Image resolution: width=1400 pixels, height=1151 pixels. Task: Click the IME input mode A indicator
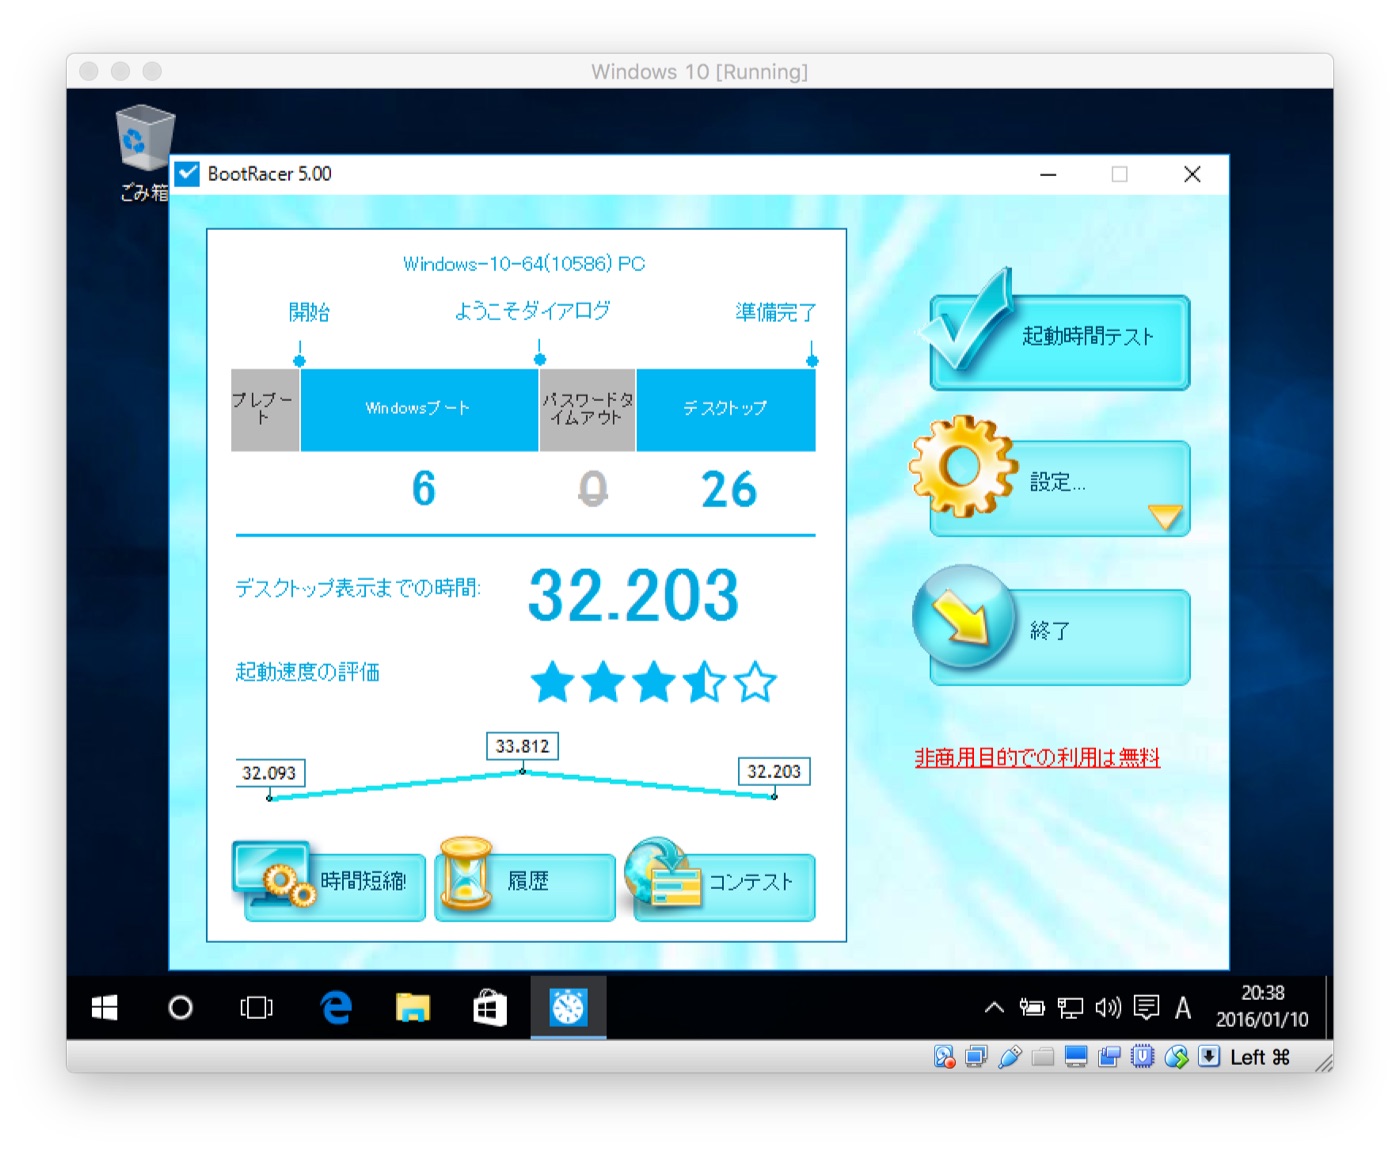tap(1183, 1007)
